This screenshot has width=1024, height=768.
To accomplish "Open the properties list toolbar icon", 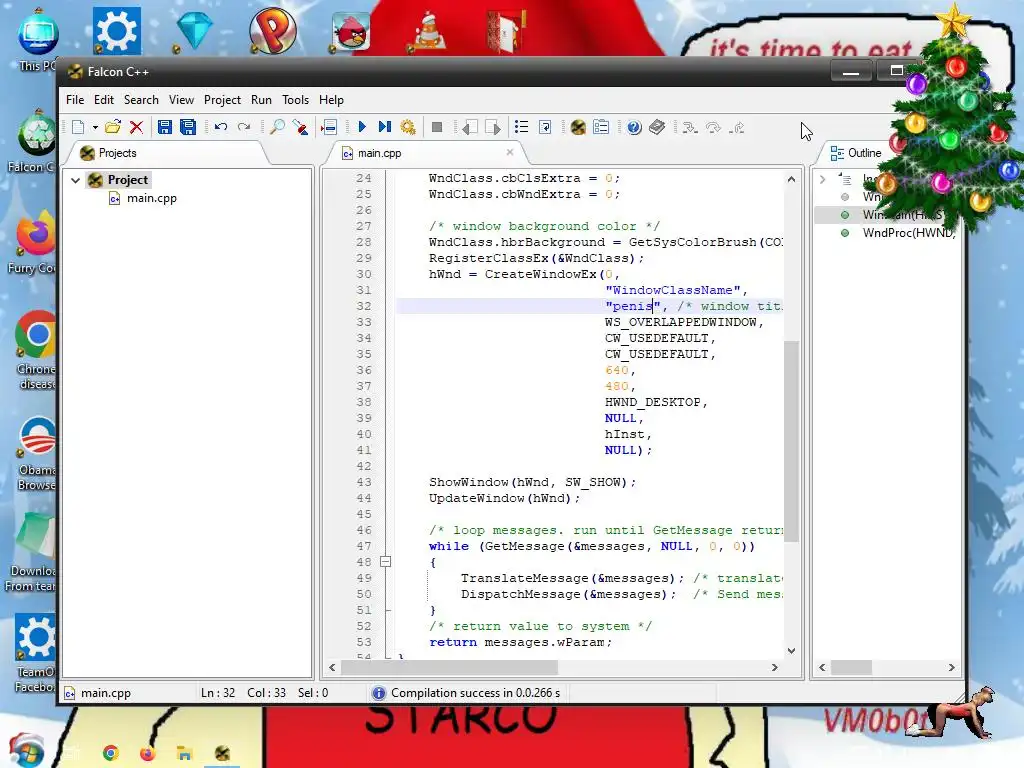I will pos(601,127).
